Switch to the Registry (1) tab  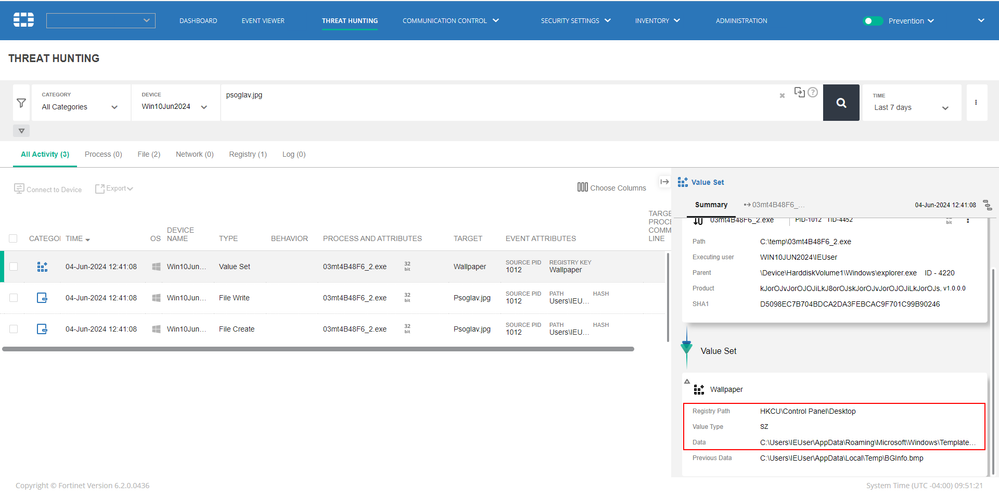pos(247,154)
